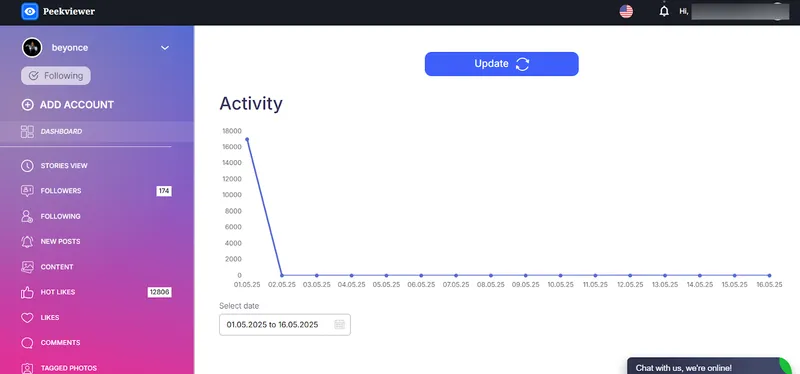Click the Select date label

click(x=239, y=306)
